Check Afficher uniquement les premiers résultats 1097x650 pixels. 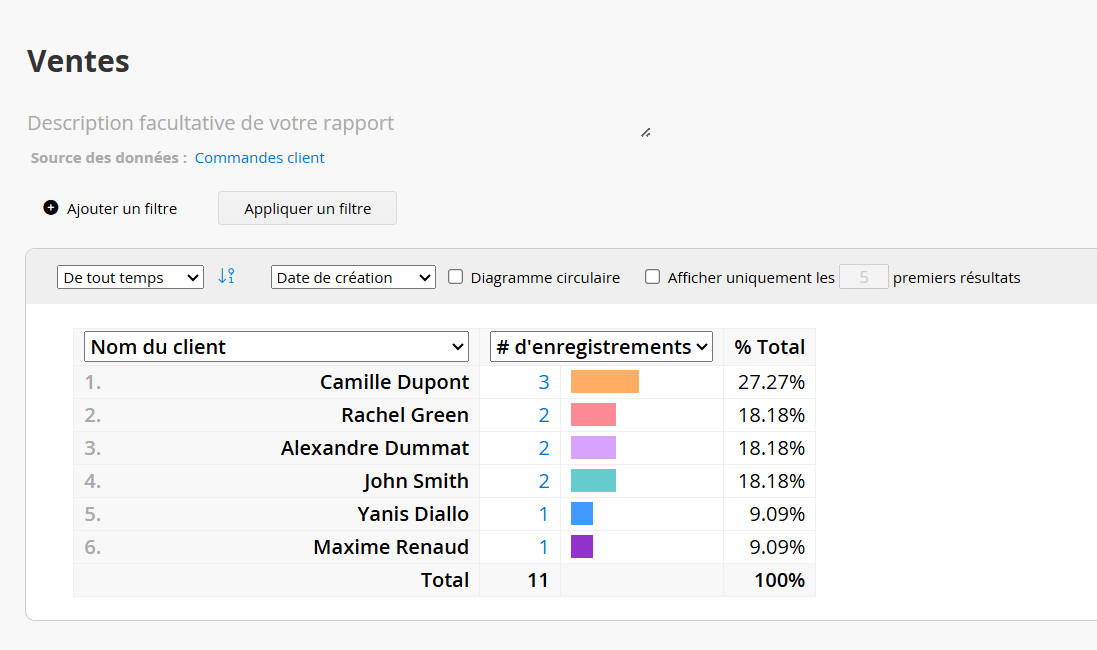(x=652, y=277)
